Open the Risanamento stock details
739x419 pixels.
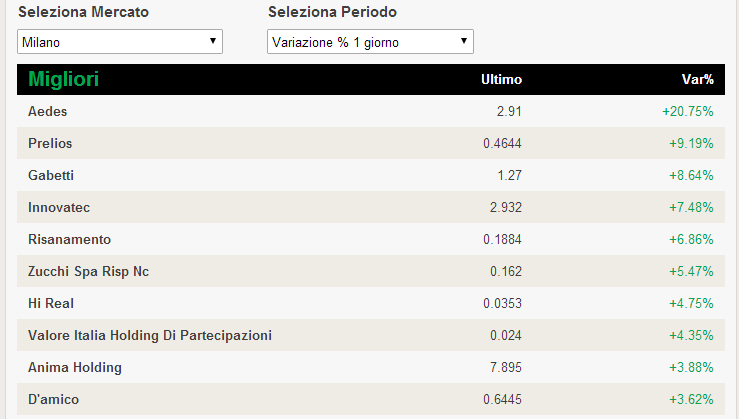69,240
